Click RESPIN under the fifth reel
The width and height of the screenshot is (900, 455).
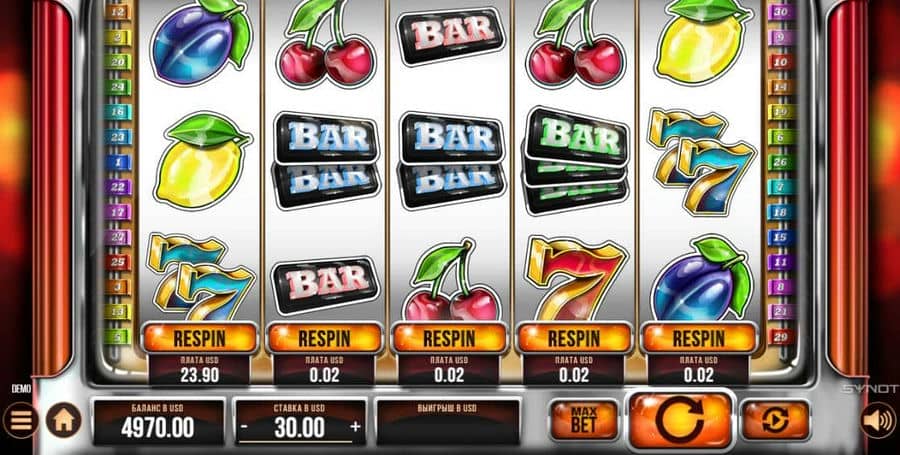coord(699,338)
